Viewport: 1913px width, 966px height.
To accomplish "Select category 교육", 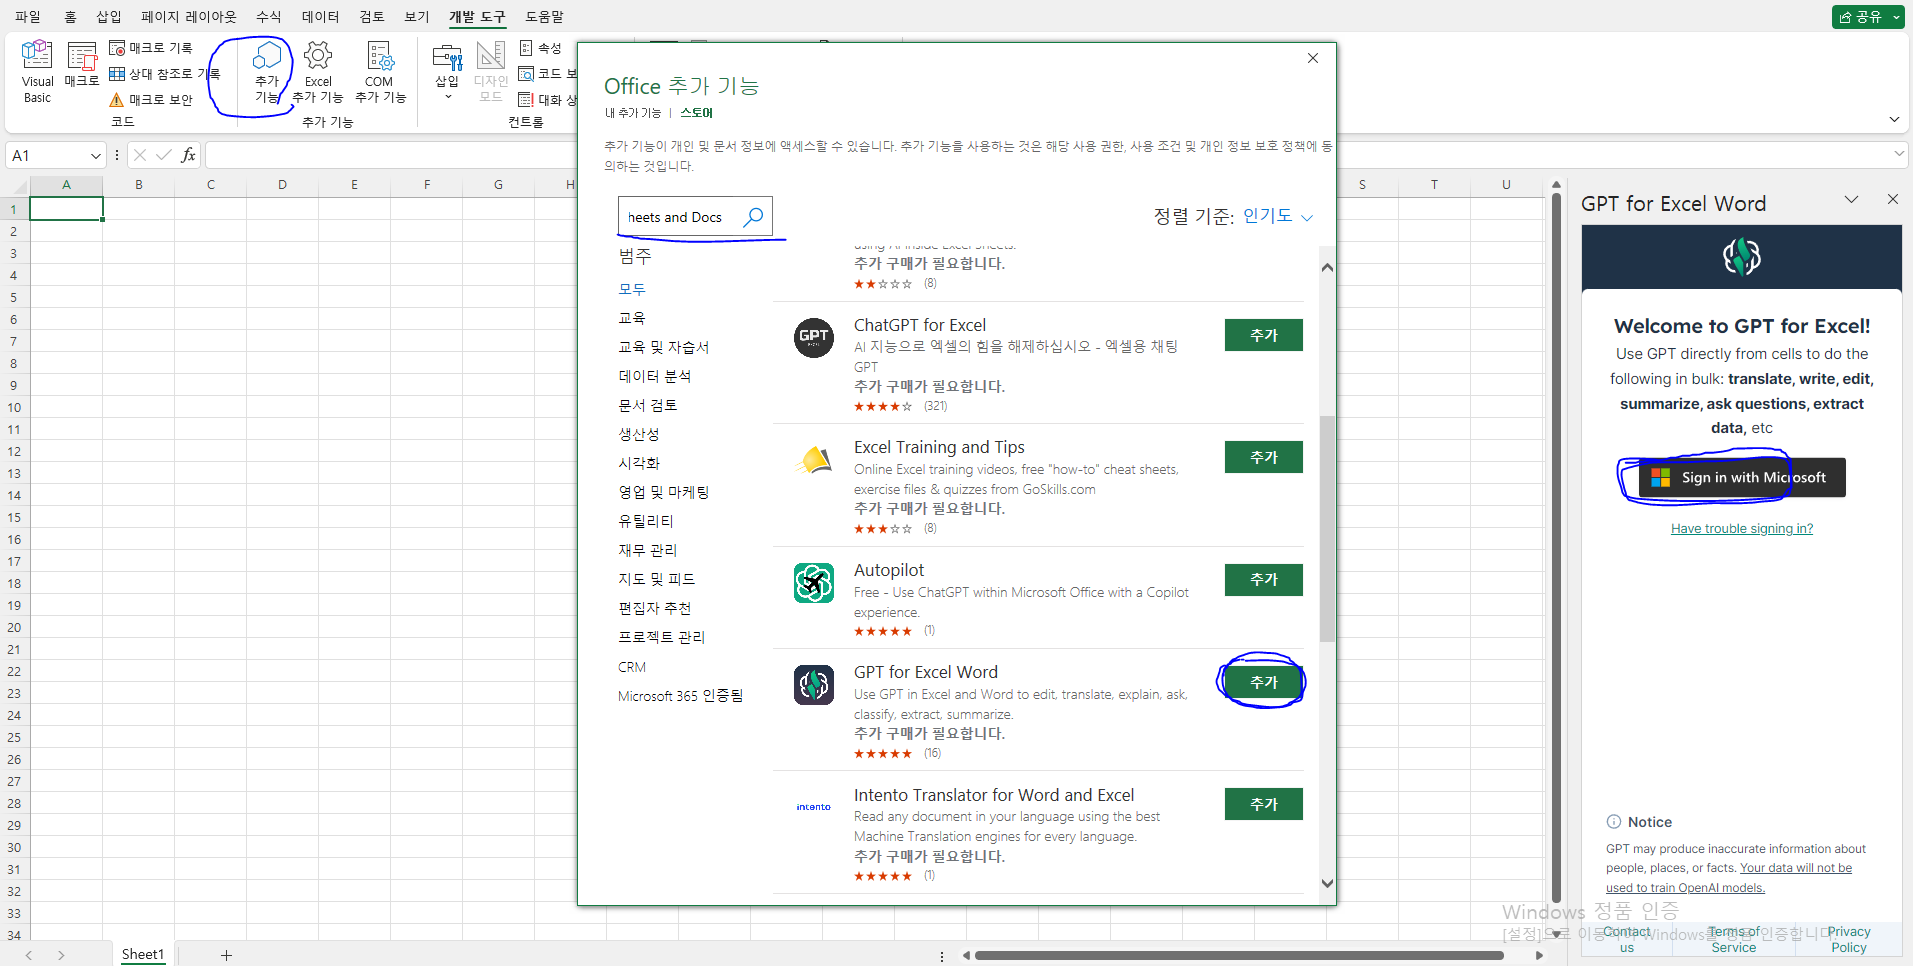I will pyautogui.click(x=632, y=318).
